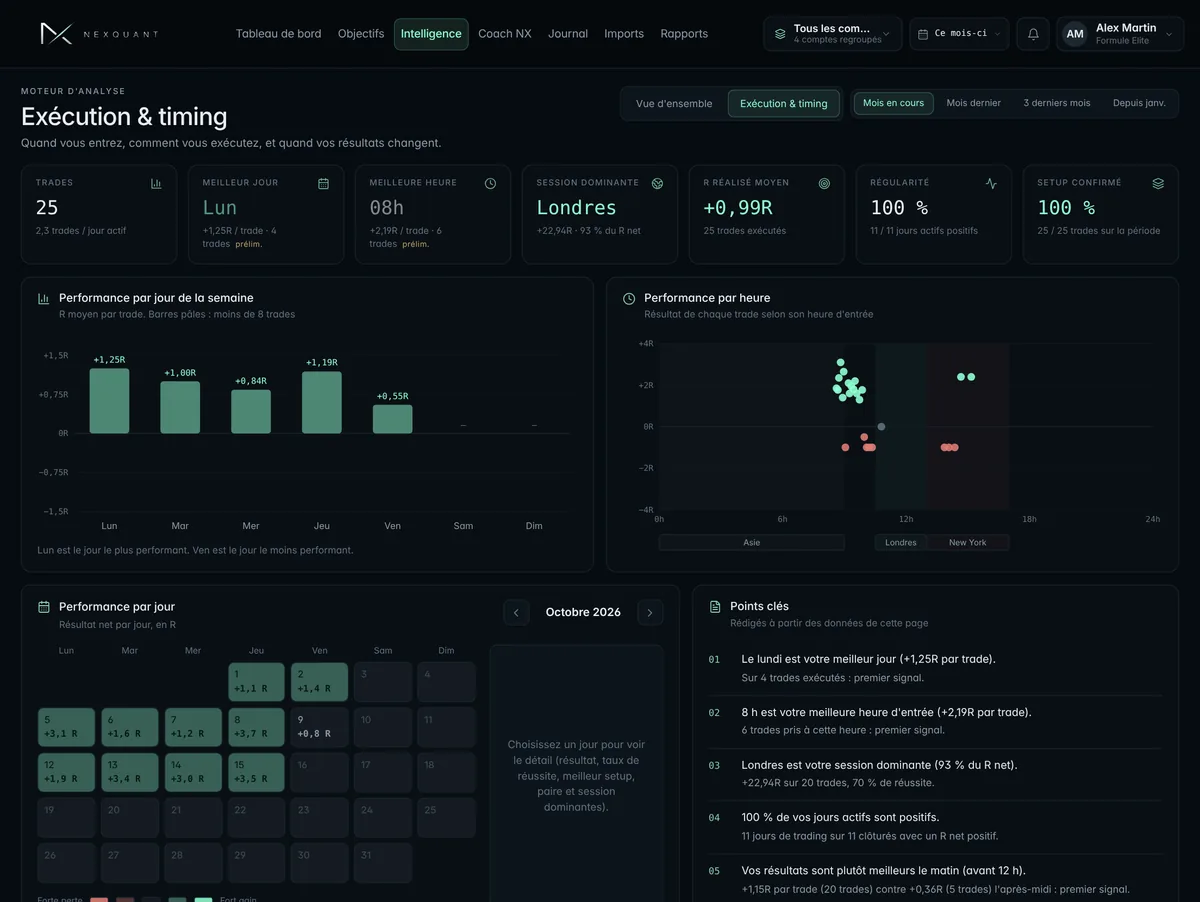Go to previous month in calendar
The height and width of the screenshot is (902, 1200).
click(x=516, y=613)
